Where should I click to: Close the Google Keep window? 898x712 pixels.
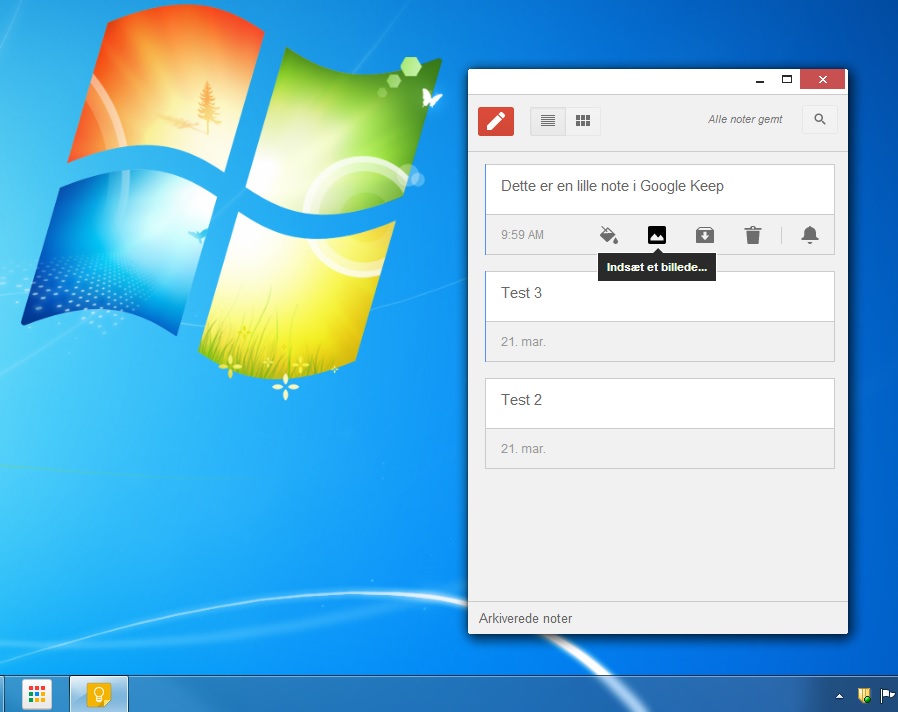[823, 80]
